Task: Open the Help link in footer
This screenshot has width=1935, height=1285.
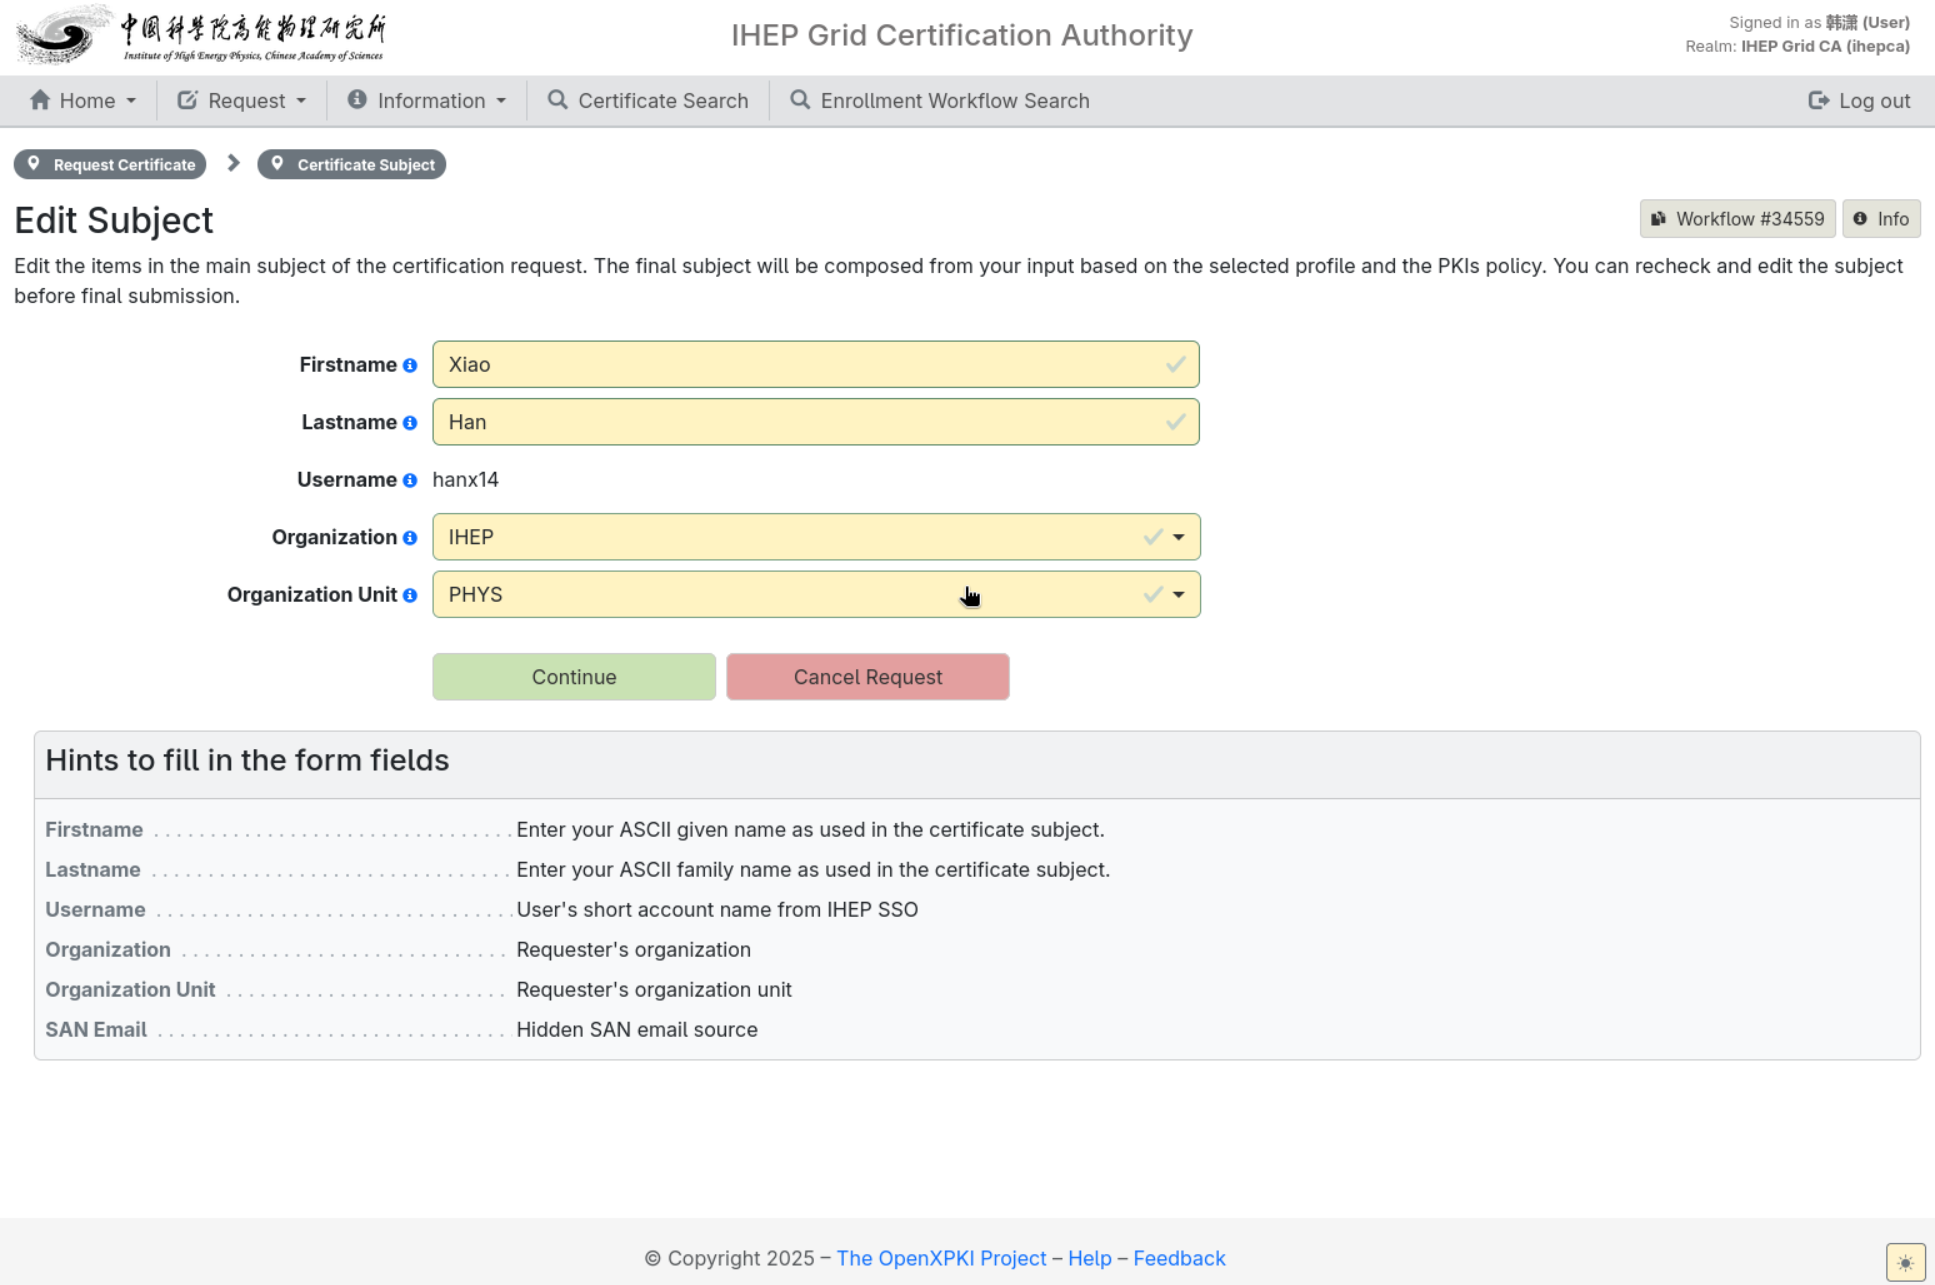Action: (x=1089, y=1258)
